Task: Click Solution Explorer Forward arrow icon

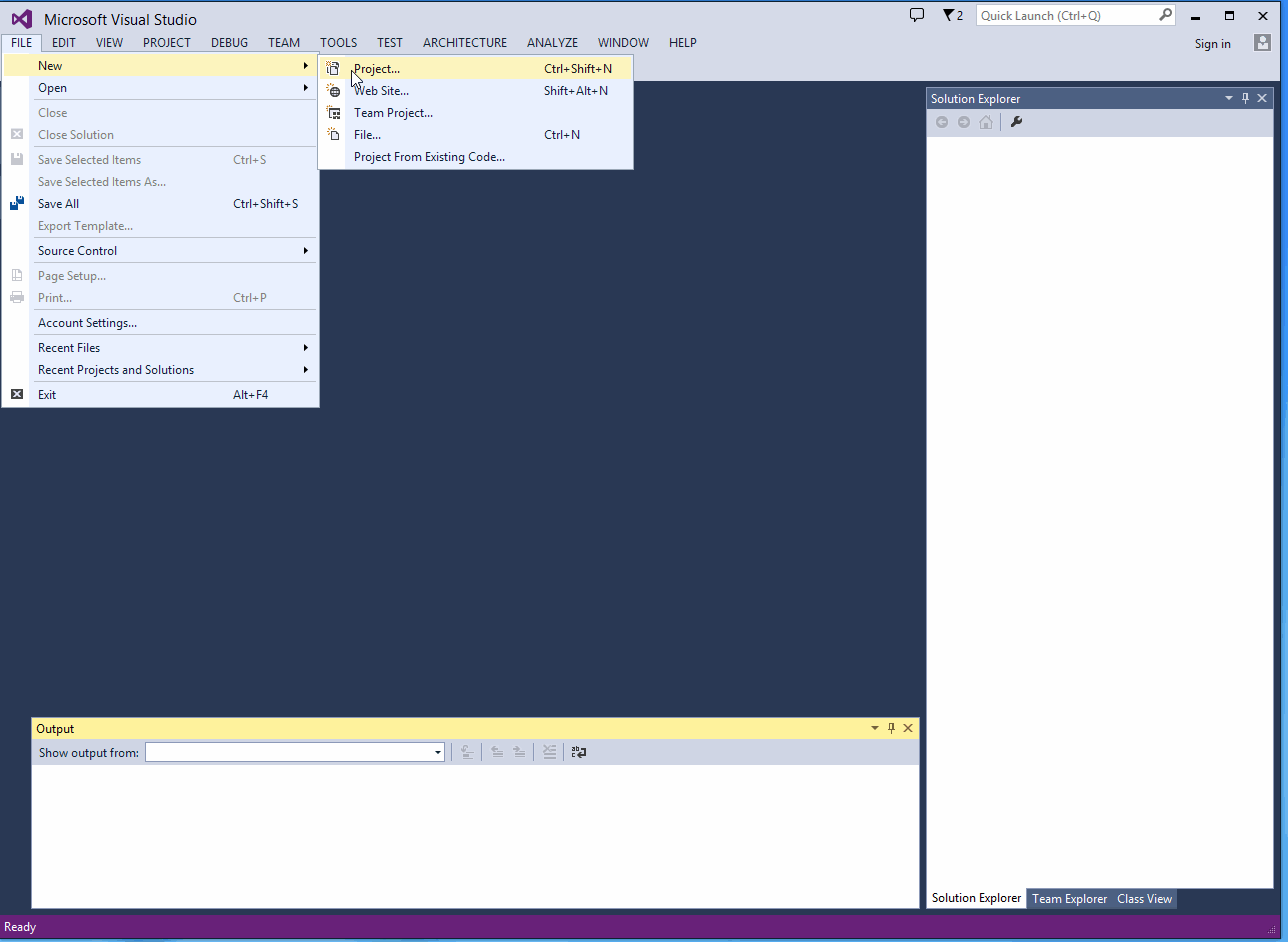Action: [x=964, y=122]
